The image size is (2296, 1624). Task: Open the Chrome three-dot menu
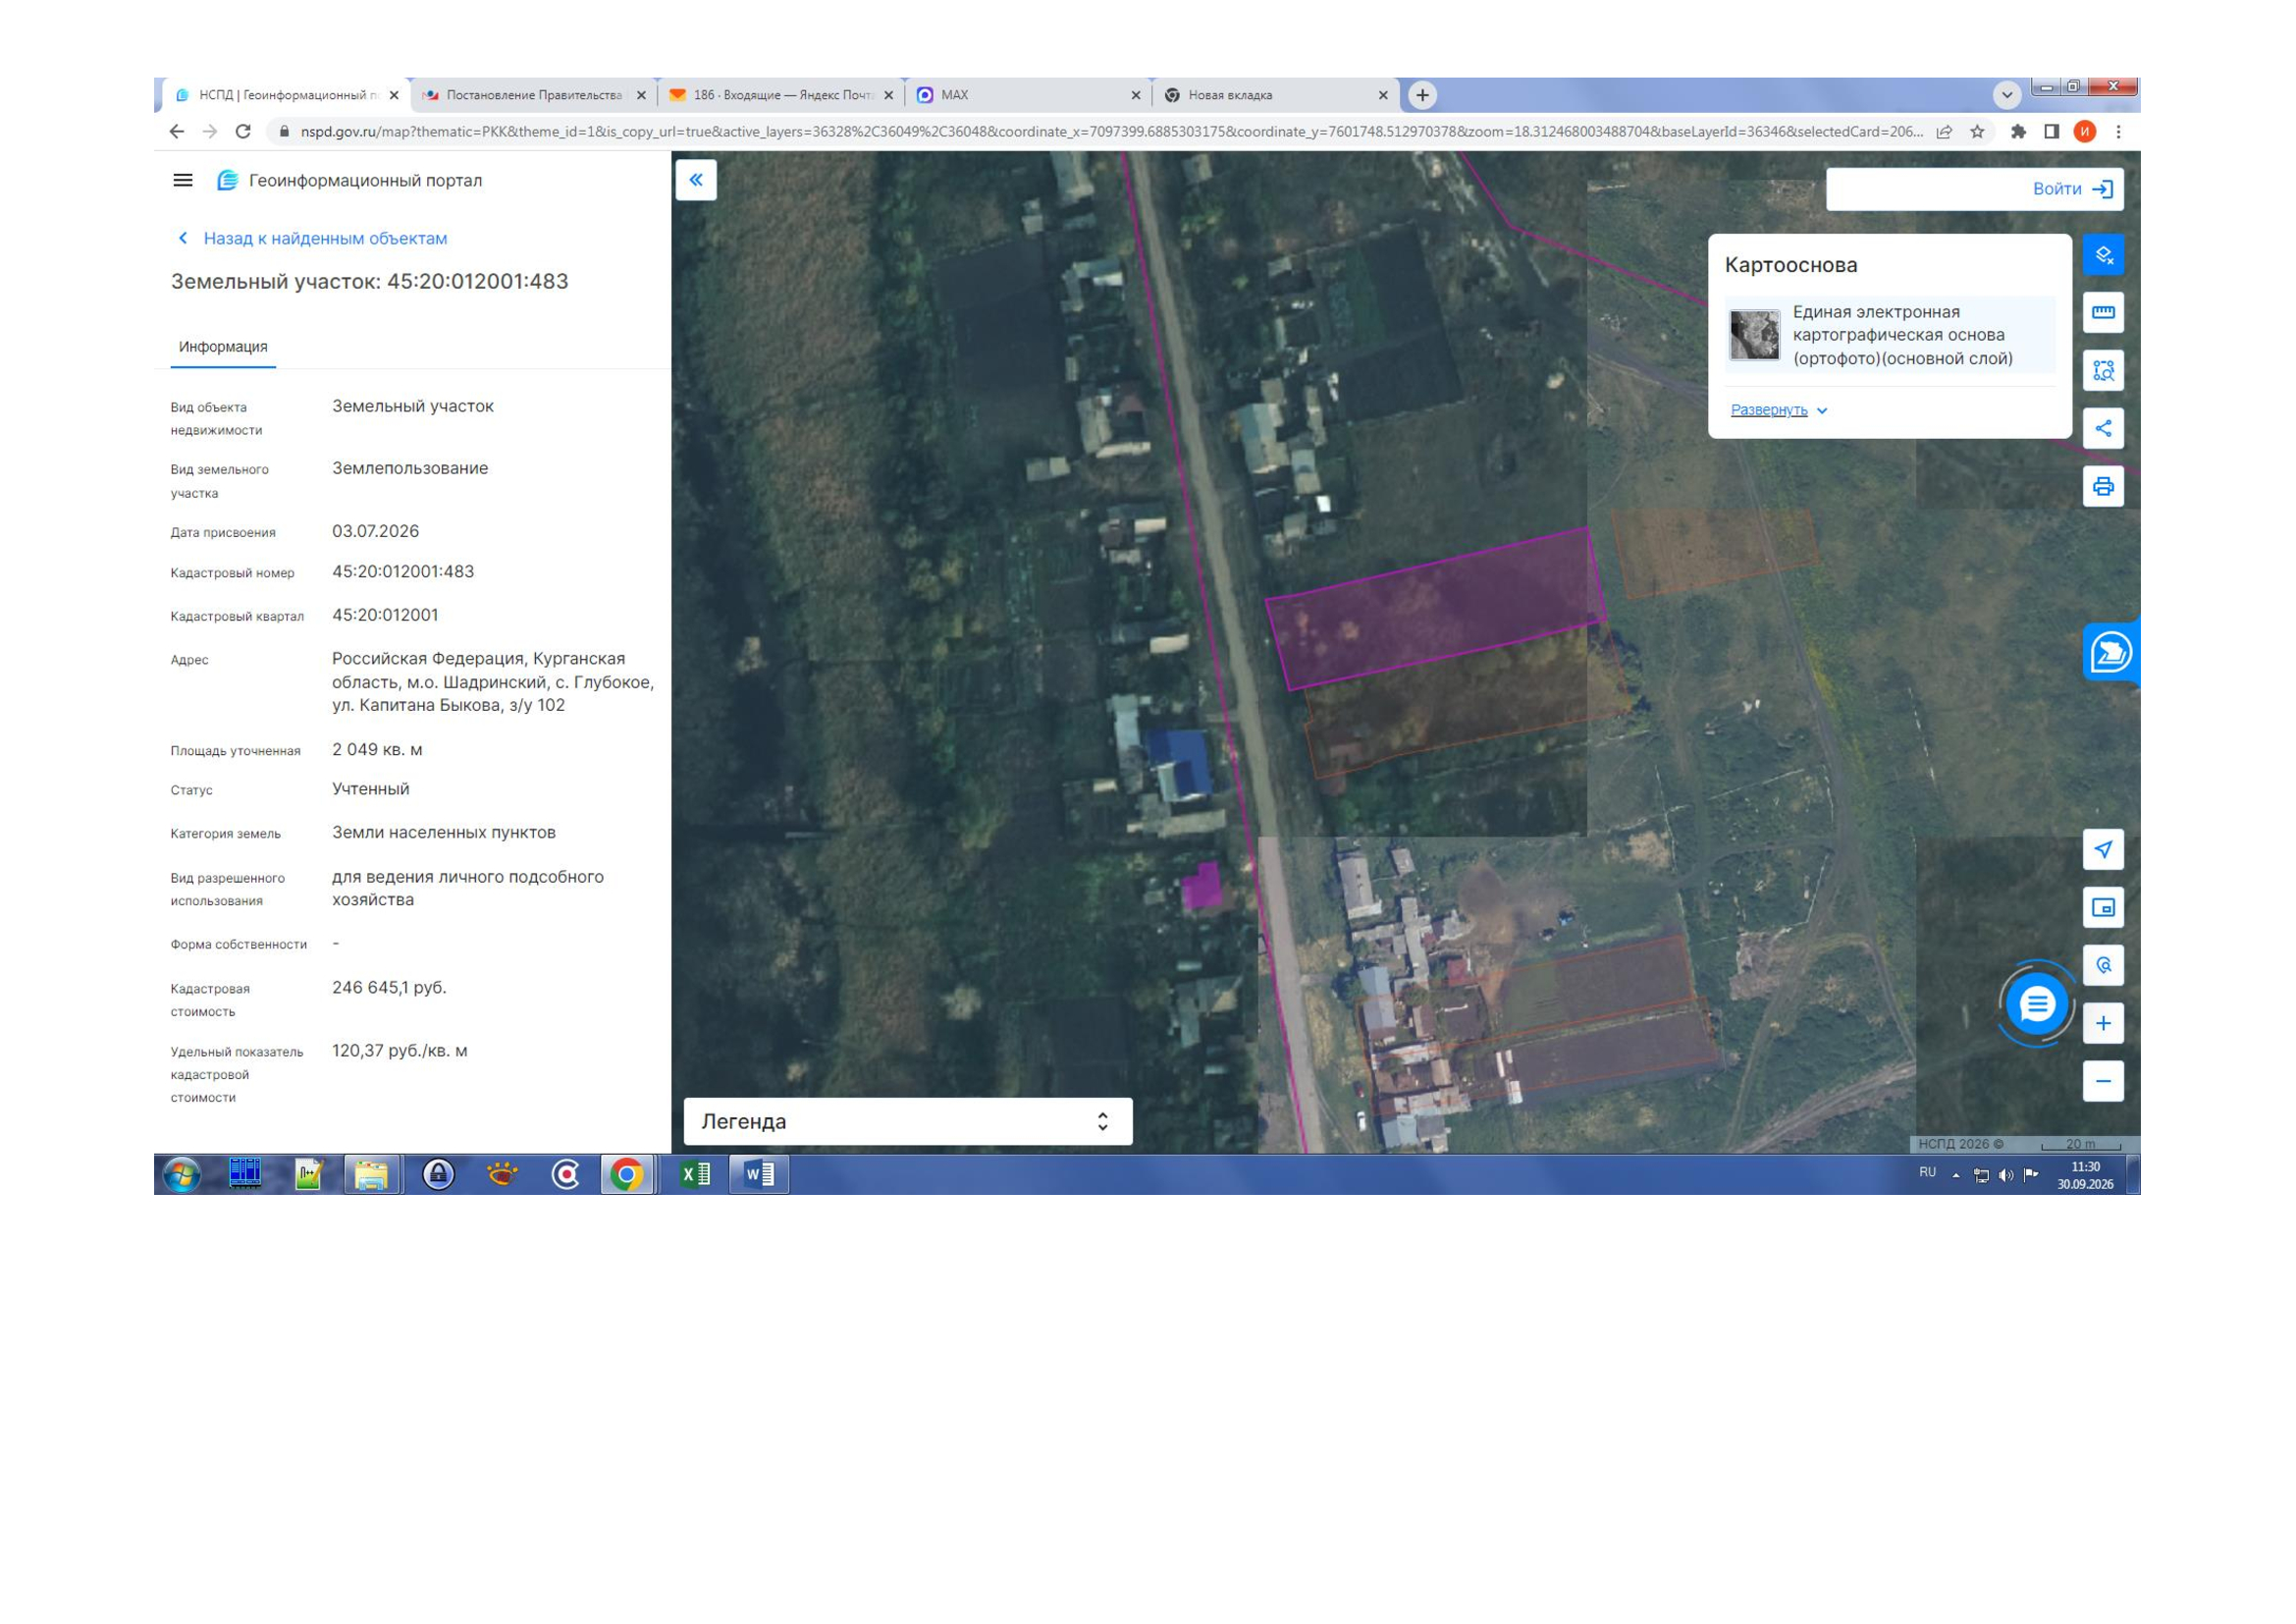[2118, 132]
